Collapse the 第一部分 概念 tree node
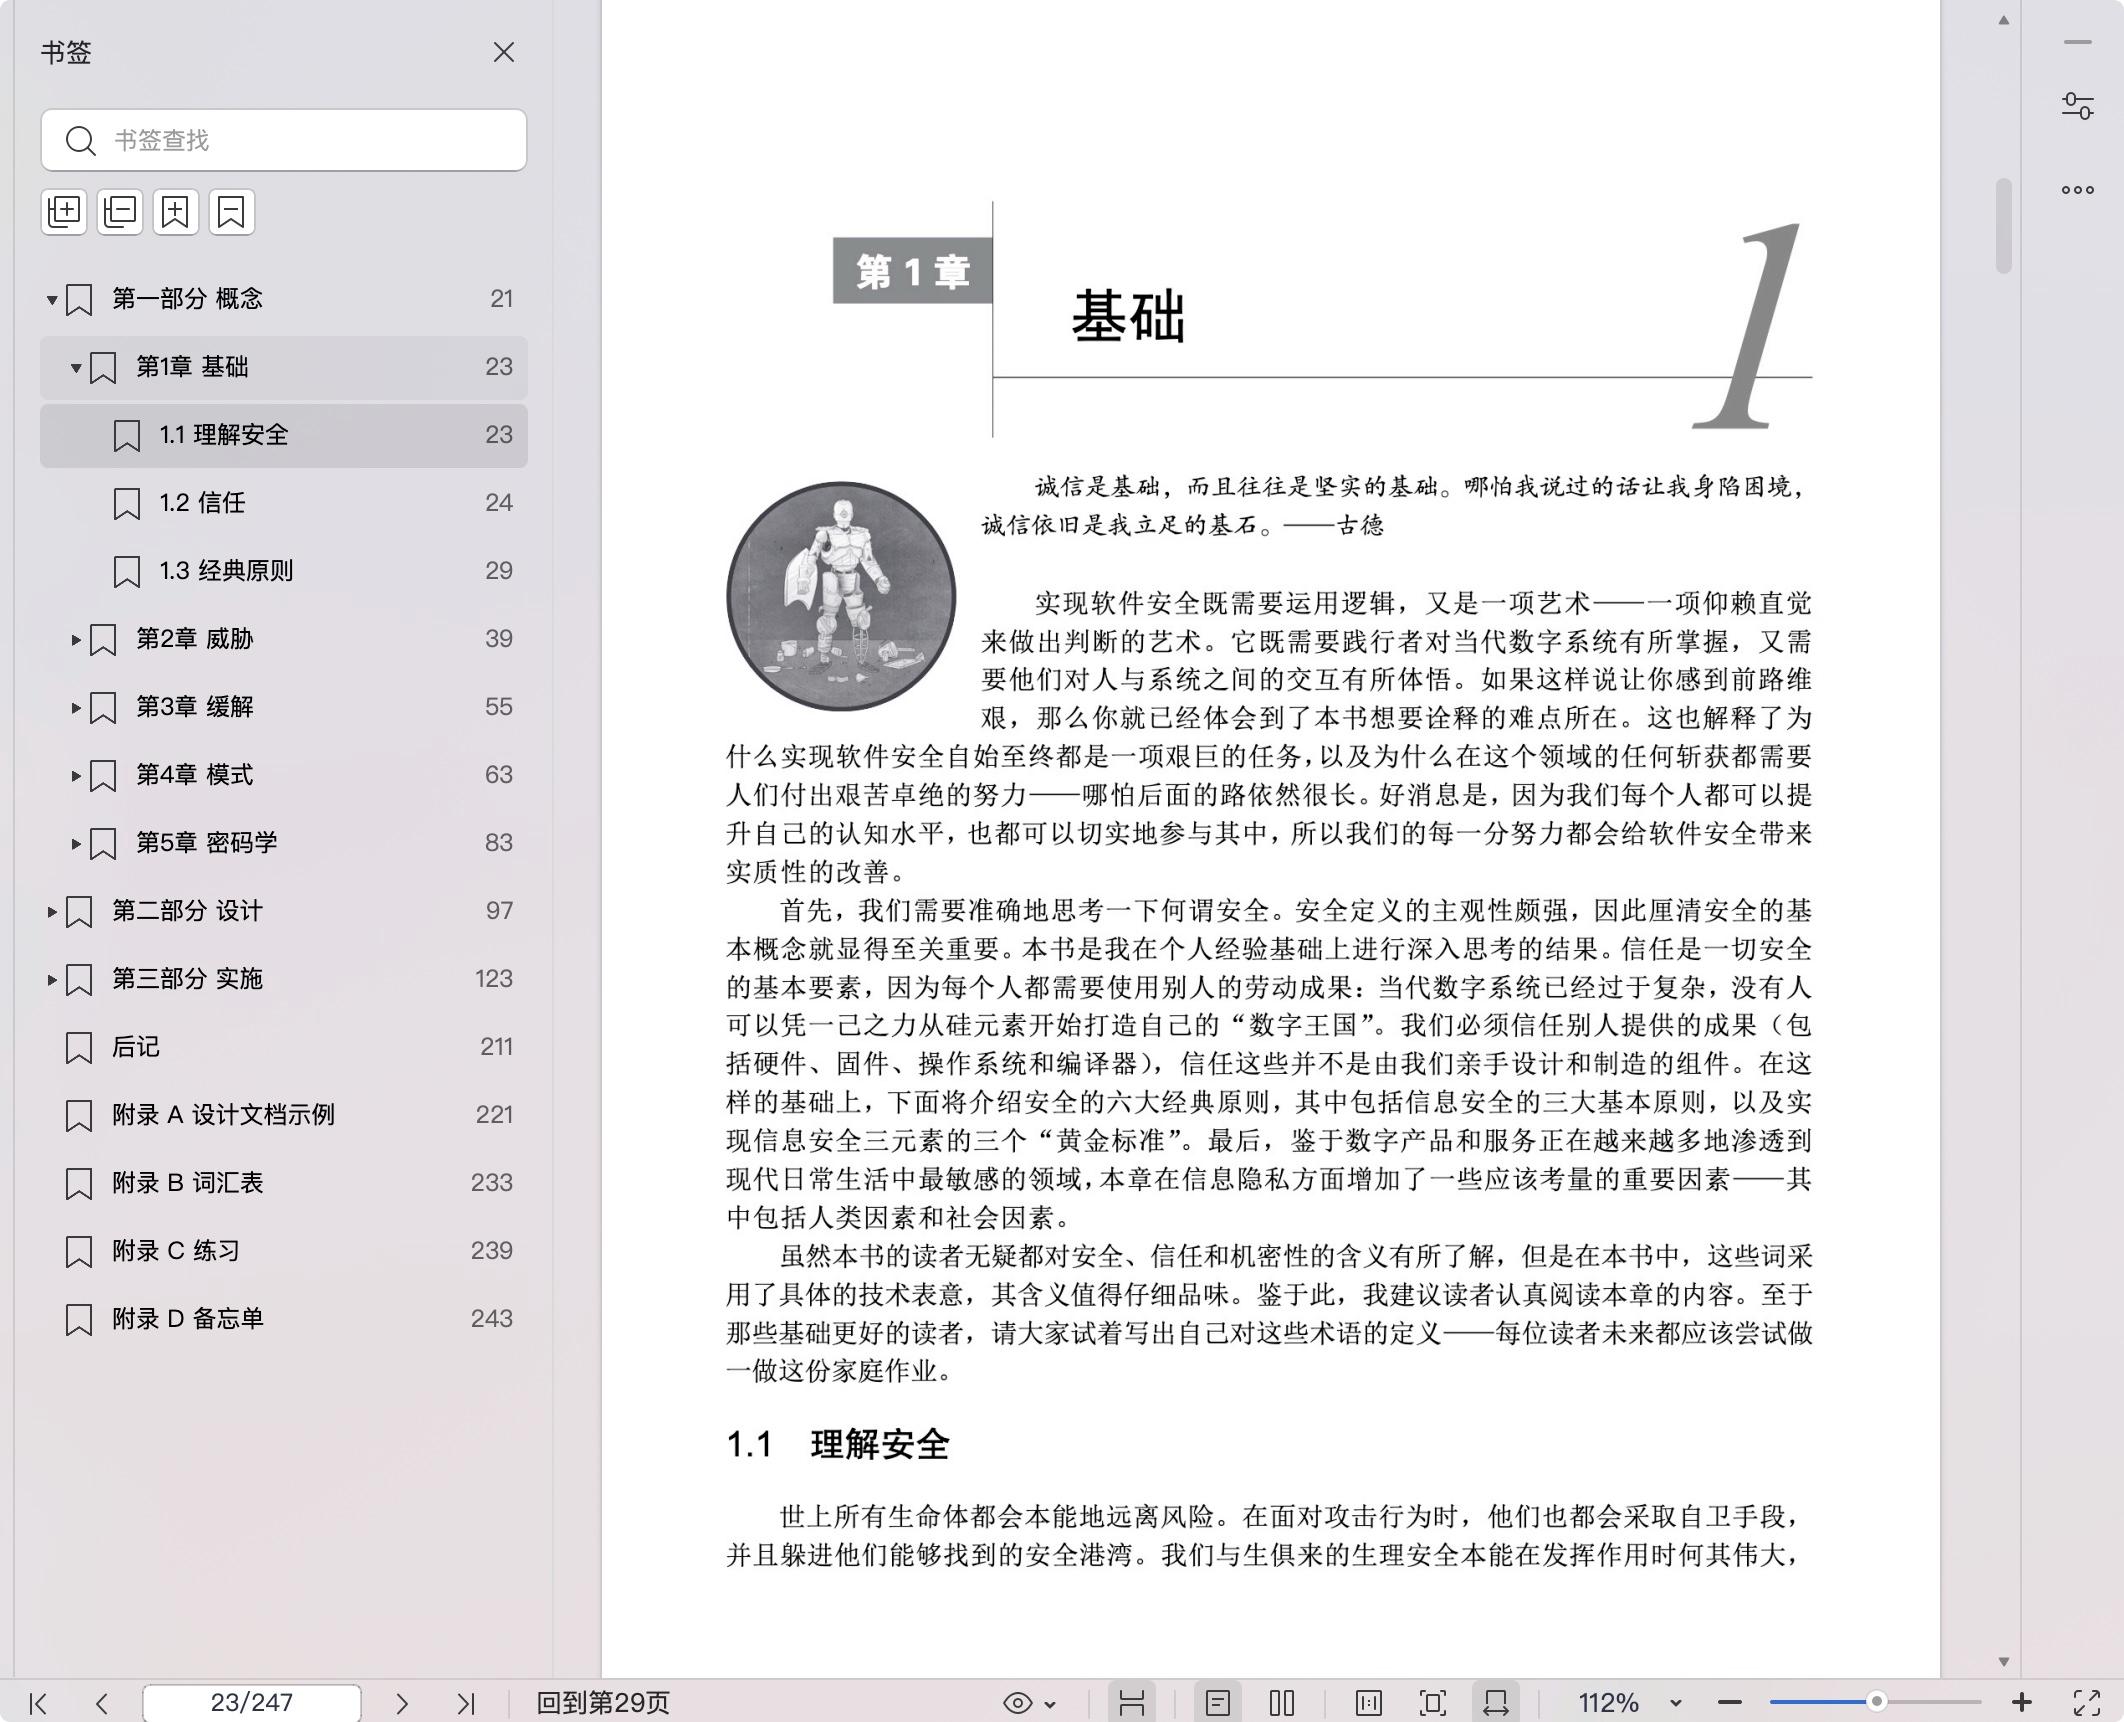 pyautogui.click(x=52, y=299)
